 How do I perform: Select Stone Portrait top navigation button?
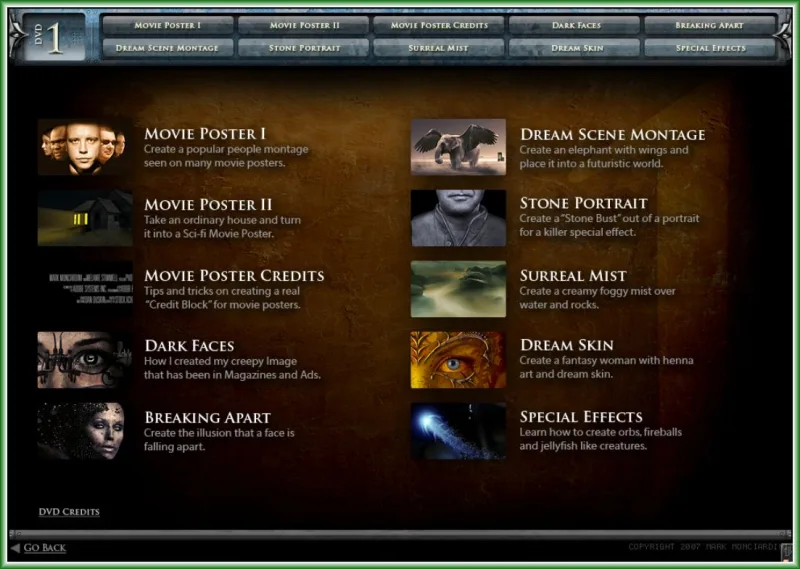304,48
